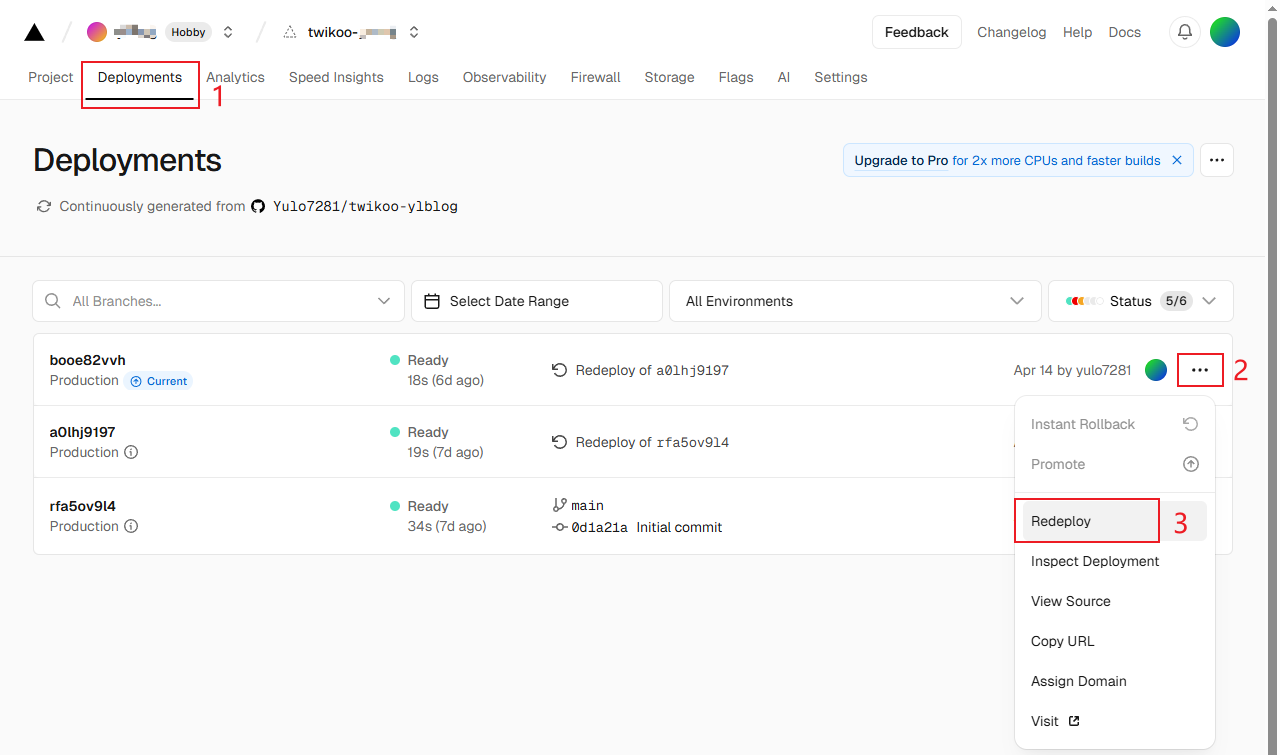Click the GitHub icon by Yulo7281/twikoo-ylblog

tap(258, 206)
